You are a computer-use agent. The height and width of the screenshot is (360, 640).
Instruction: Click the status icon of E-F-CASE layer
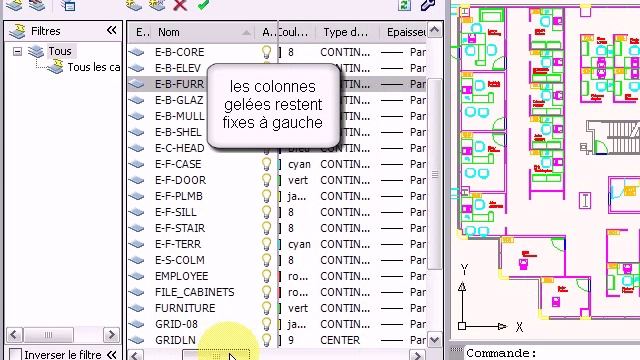[x=137, y=164]
